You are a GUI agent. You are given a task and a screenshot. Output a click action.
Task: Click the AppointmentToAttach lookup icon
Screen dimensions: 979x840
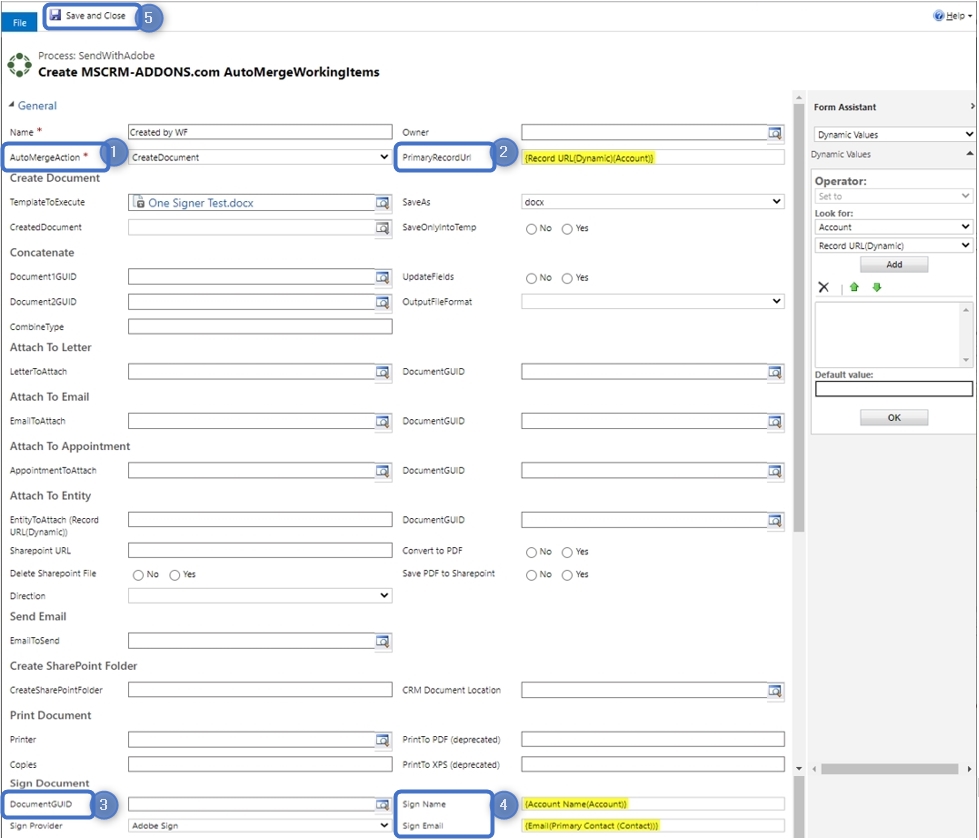click(x=382, y=471)
